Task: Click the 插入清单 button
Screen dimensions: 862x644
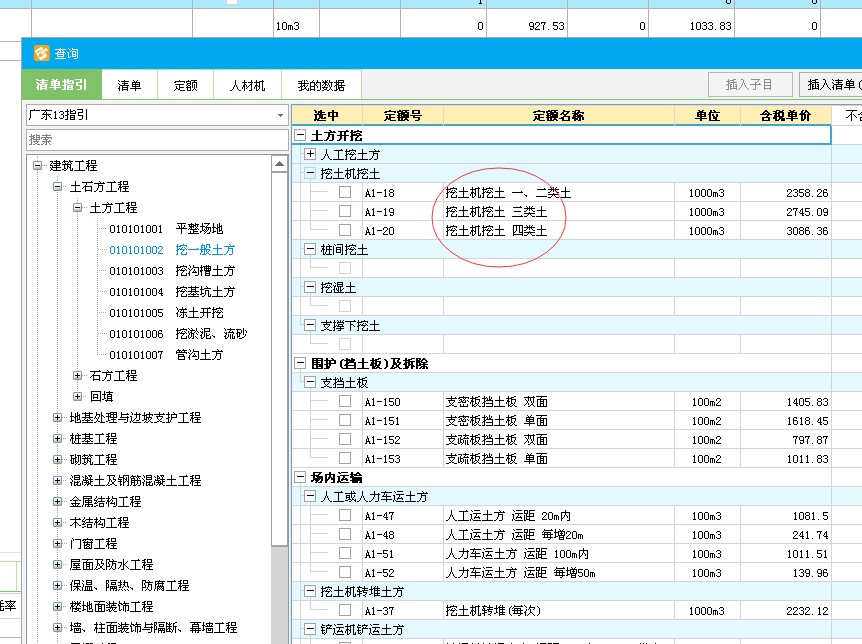Action: [x=831, y=85]
